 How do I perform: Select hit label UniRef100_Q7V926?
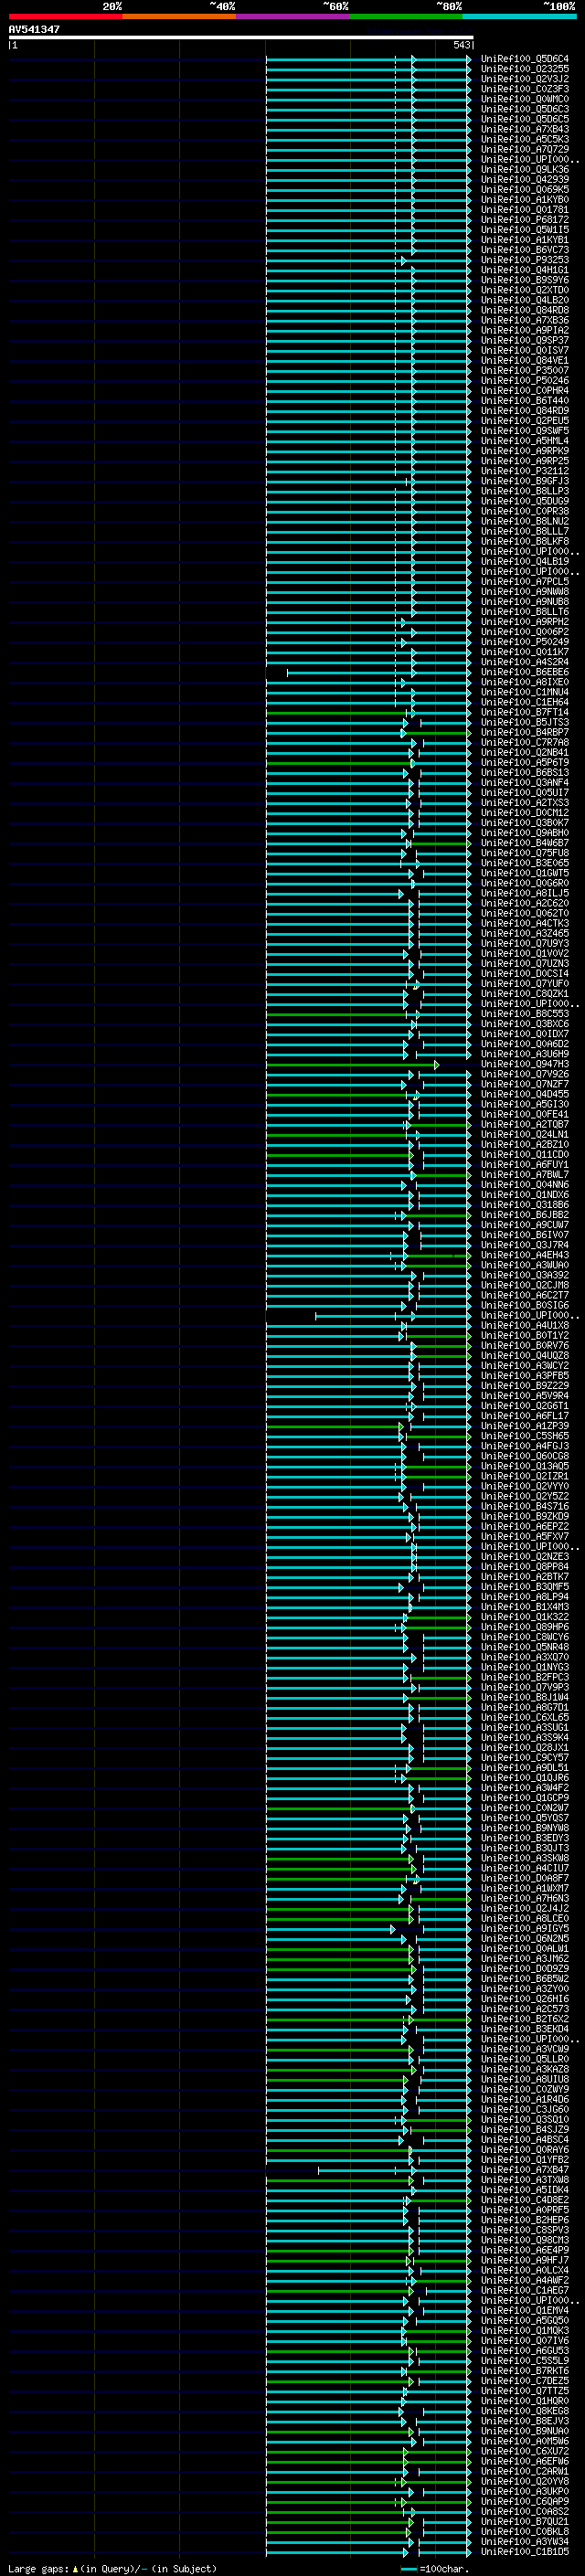[525, 1074]
